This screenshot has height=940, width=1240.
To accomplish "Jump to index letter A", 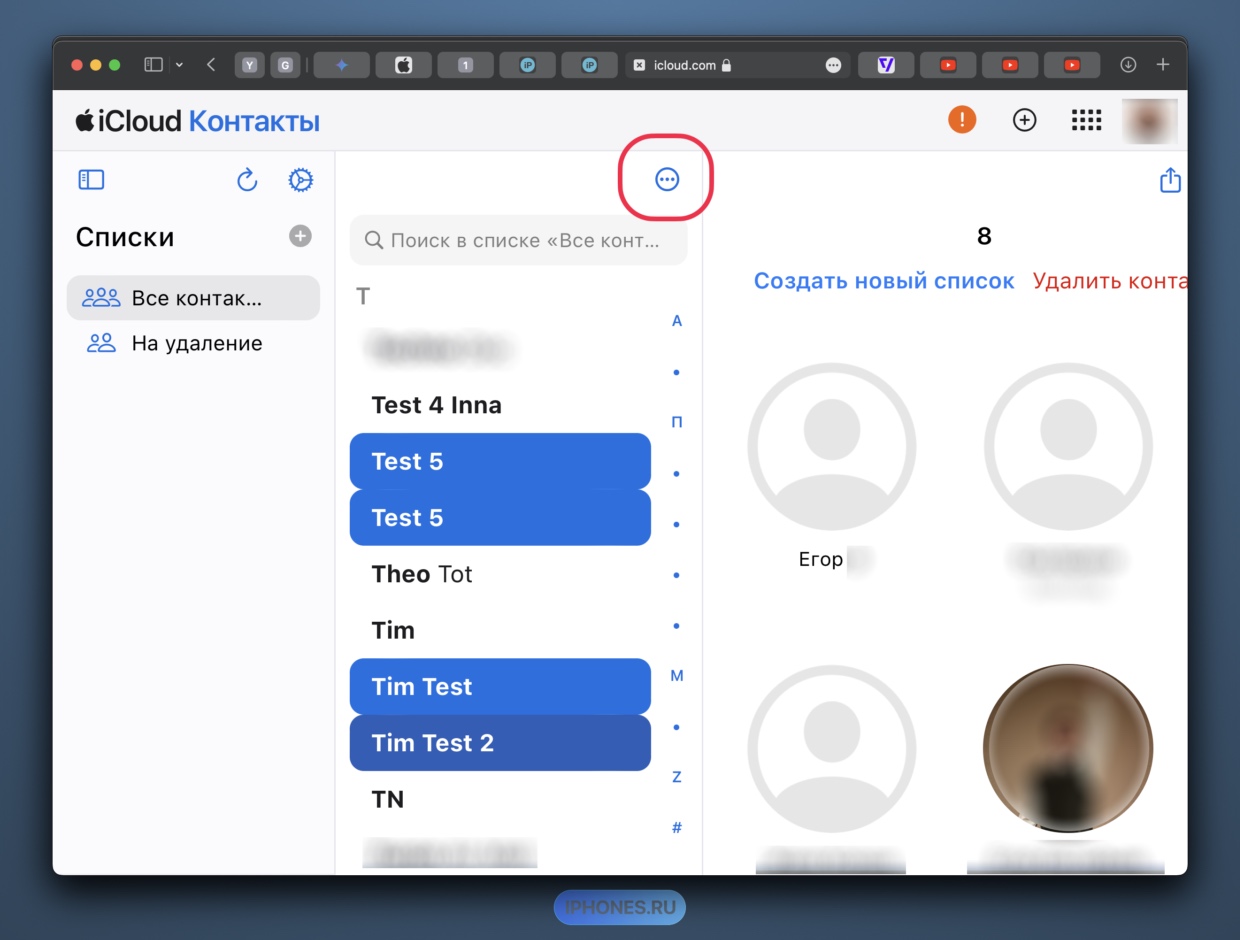I will point(677,321).
